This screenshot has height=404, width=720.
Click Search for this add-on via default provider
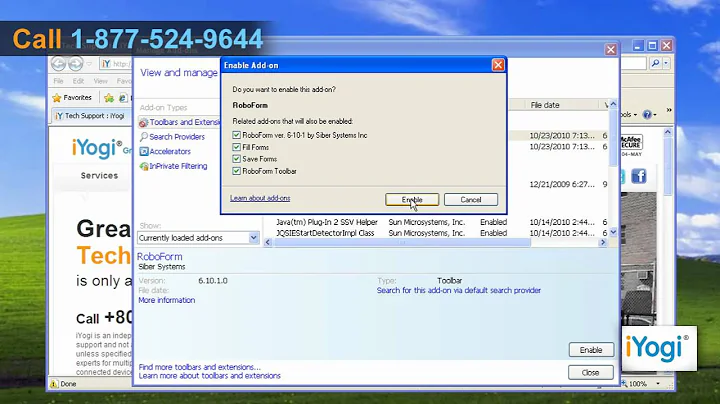(x=459, y=291)
